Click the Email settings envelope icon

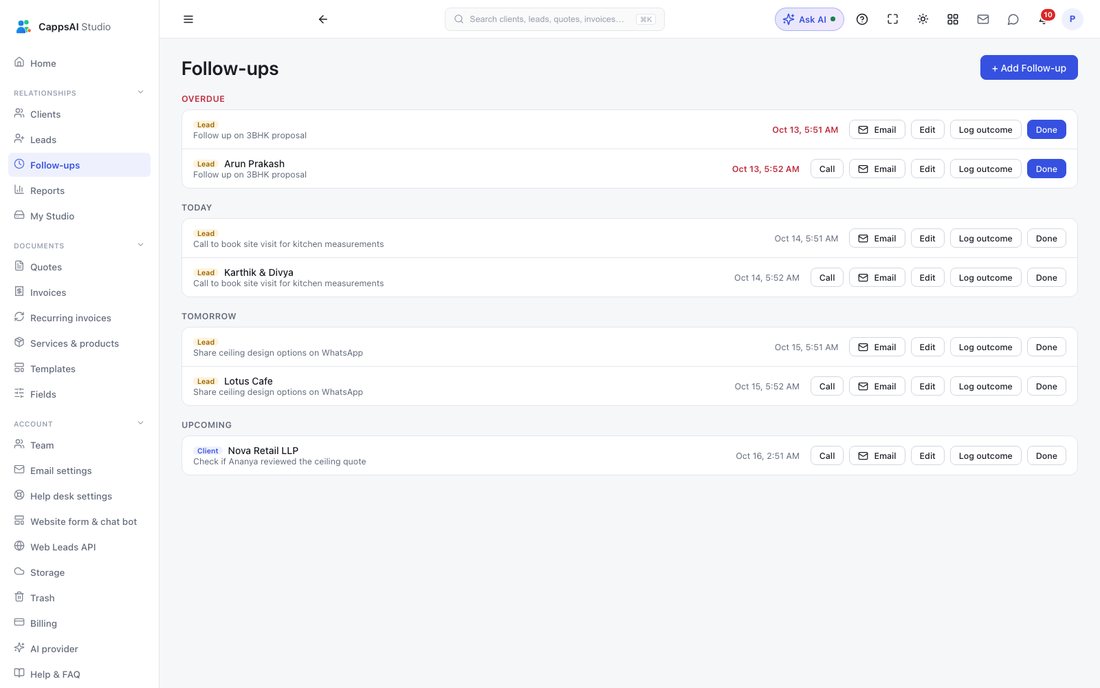pyautogui.click(x=19, y=470)
